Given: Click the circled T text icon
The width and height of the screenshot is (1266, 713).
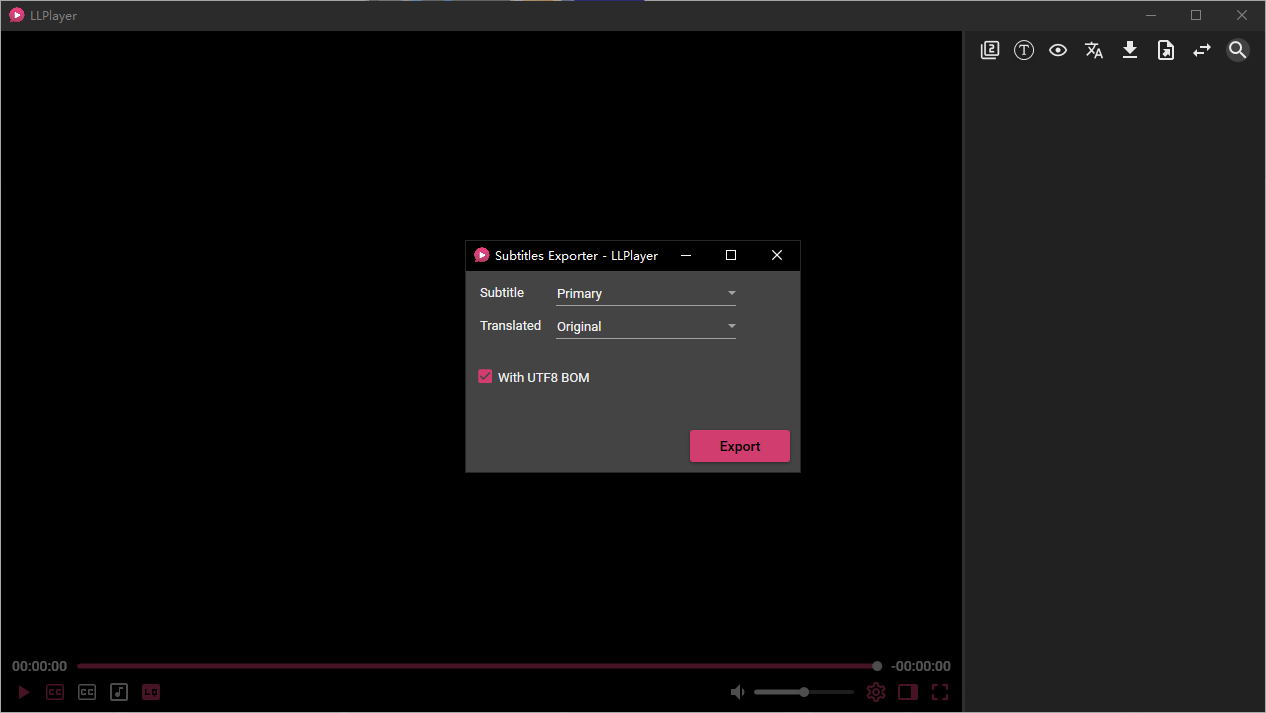Looking at the screenshot, I should tap(1024, 50).
